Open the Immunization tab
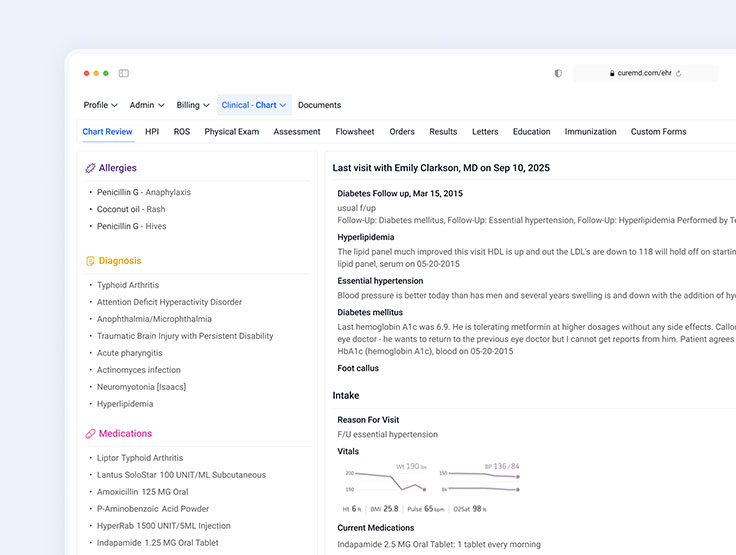The height and width of the screenshot is (555, 736). [590, 132]
